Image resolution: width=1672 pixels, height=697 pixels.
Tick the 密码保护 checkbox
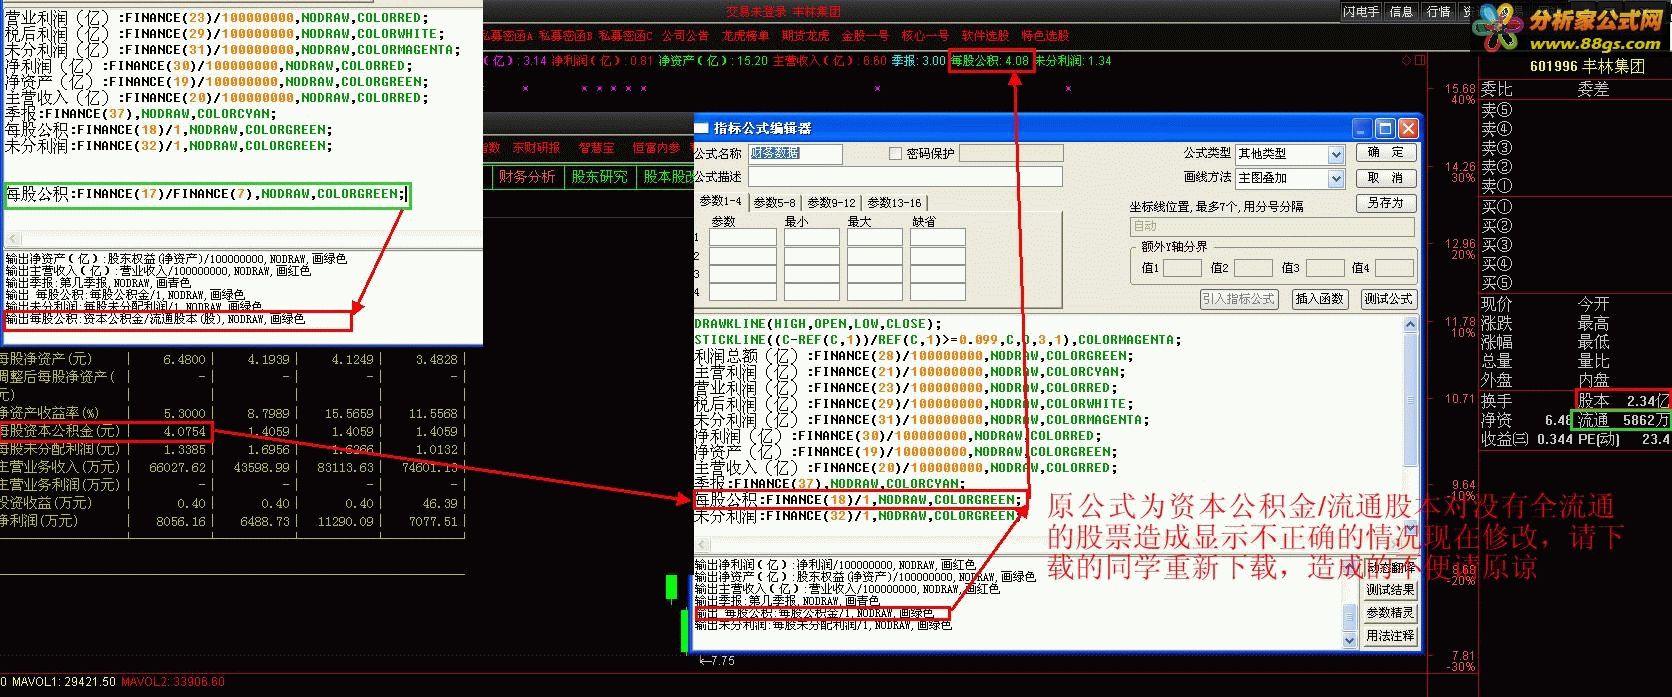pyautogui.click(x=895, y=154)
